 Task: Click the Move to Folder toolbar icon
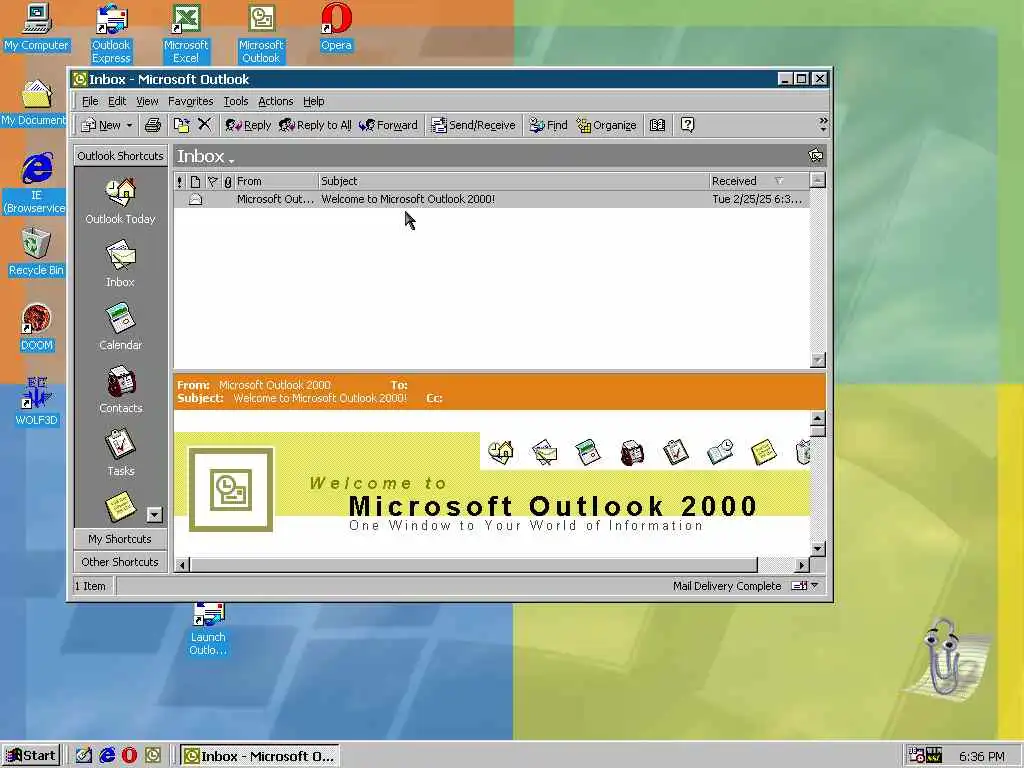pos(181,125)
